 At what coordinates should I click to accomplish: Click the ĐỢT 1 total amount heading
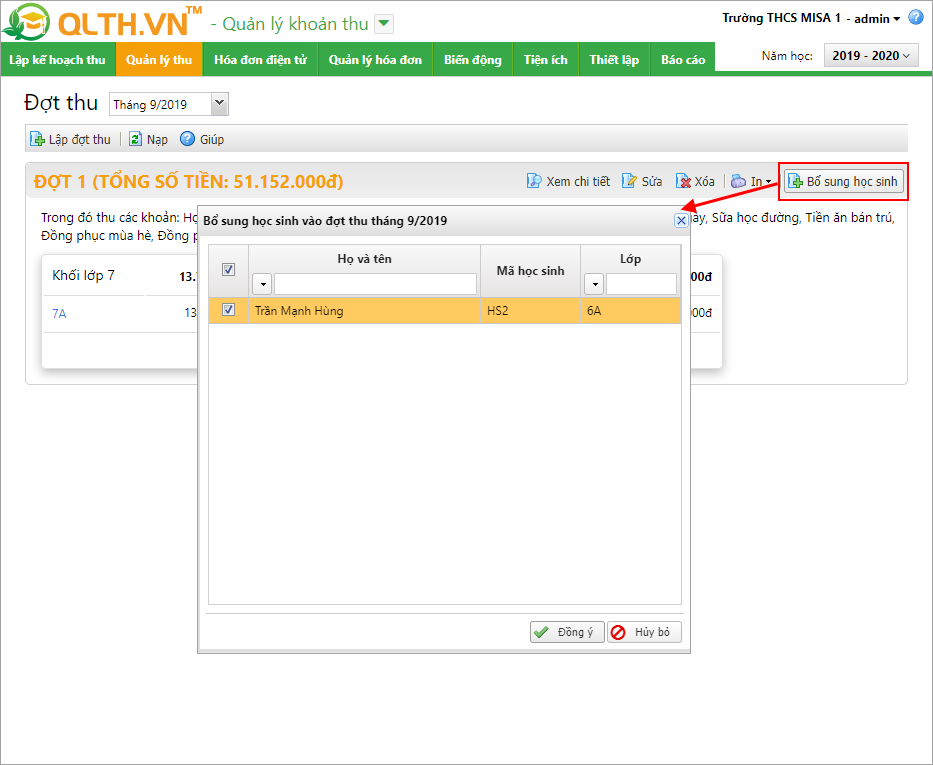[189, 181]
